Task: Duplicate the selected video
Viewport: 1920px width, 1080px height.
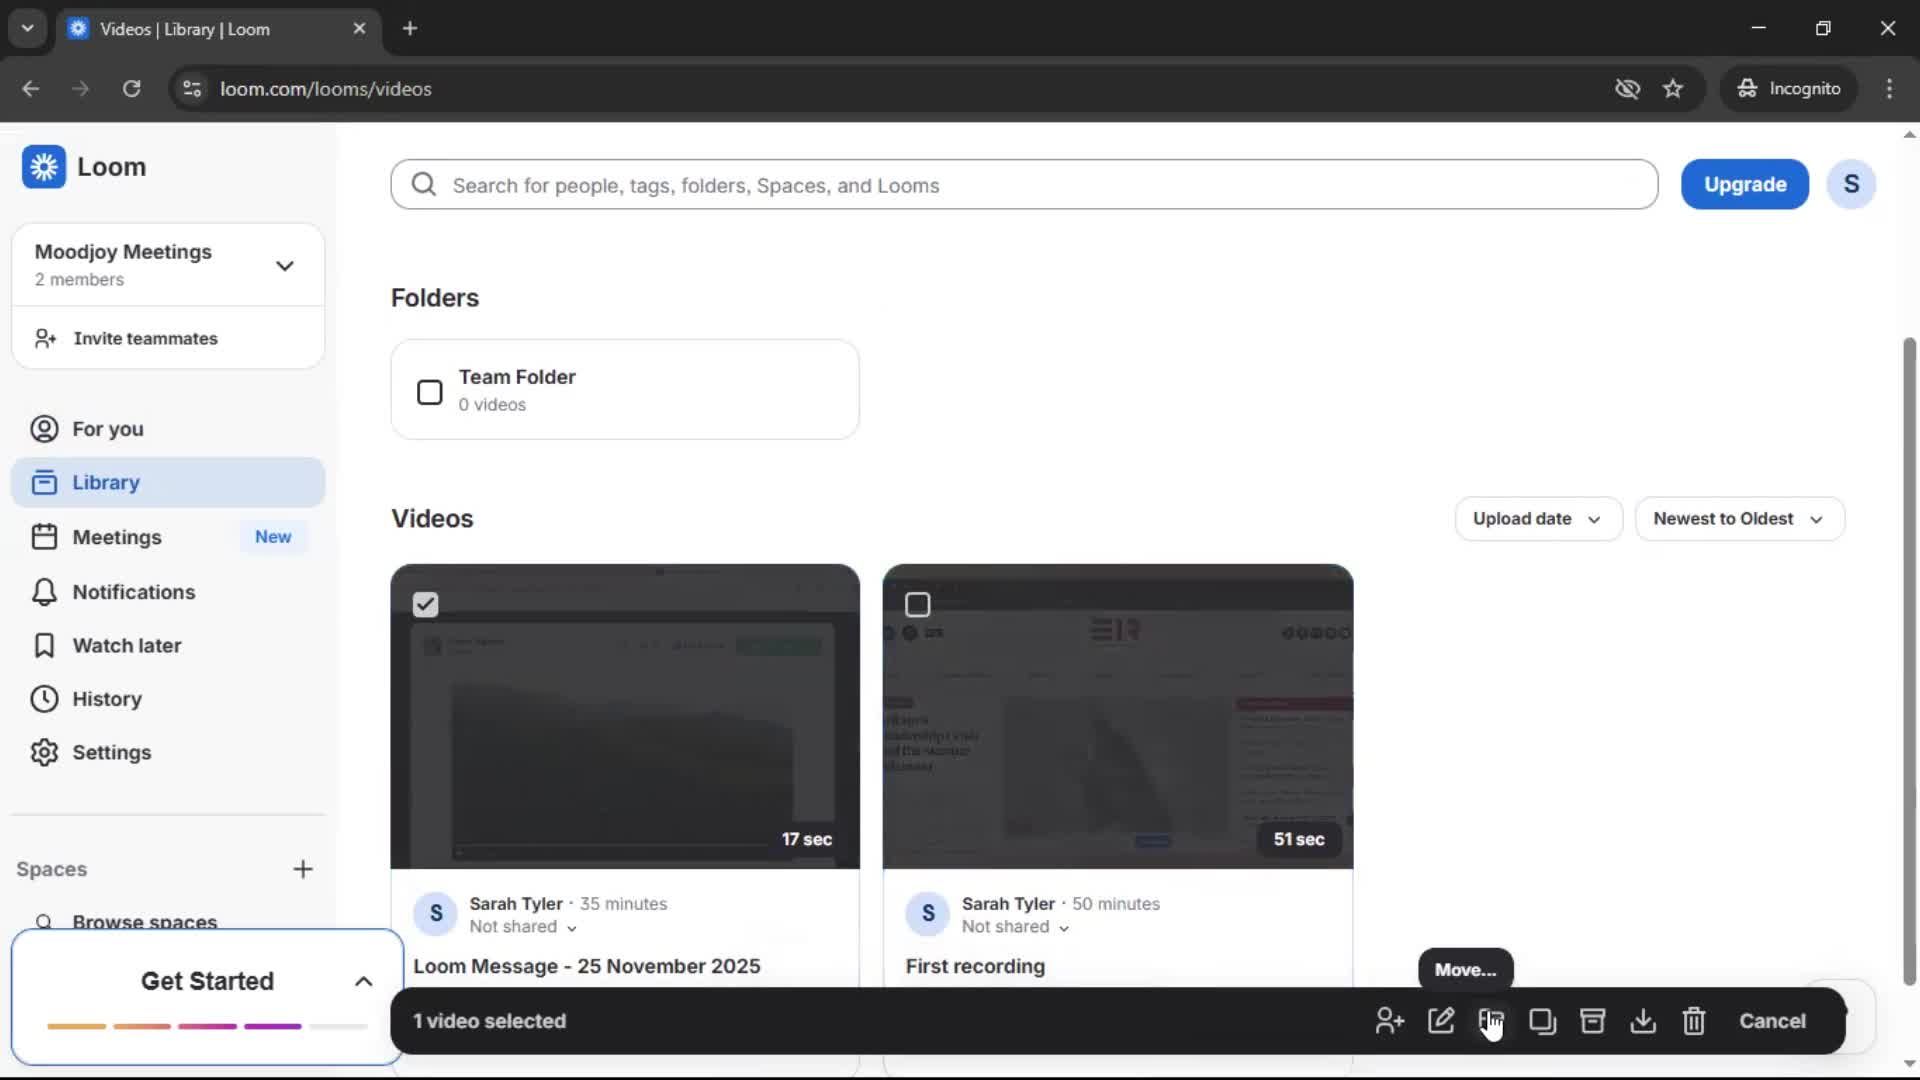Action: coord(1542,1021)
